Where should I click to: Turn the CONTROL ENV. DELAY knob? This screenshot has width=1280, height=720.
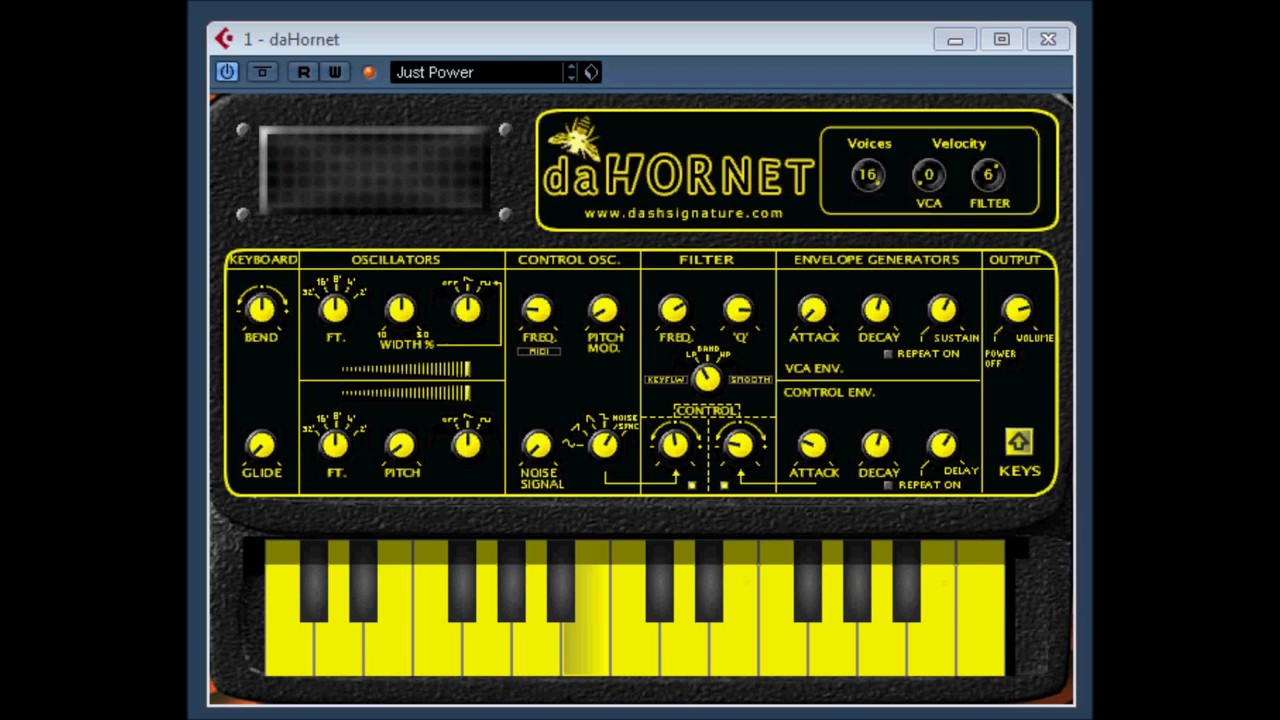(942, 445)
